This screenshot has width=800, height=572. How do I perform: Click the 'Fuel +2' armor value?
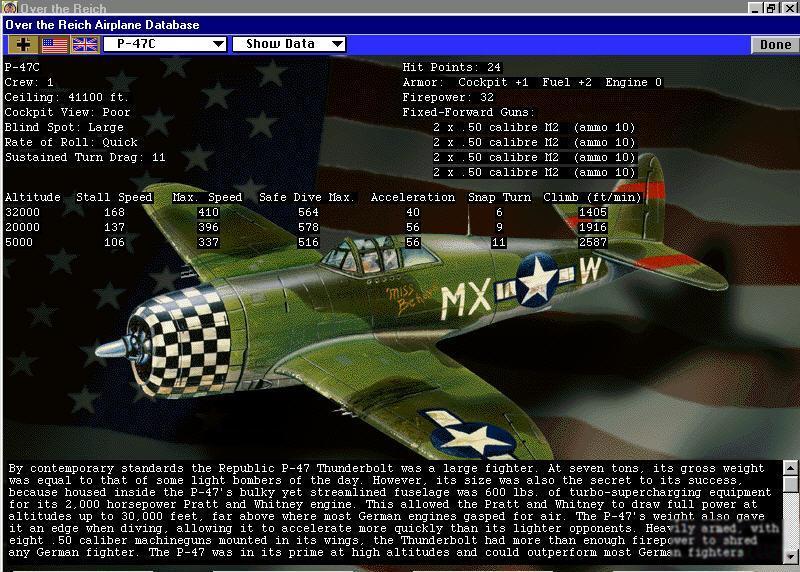pos(567,82)
